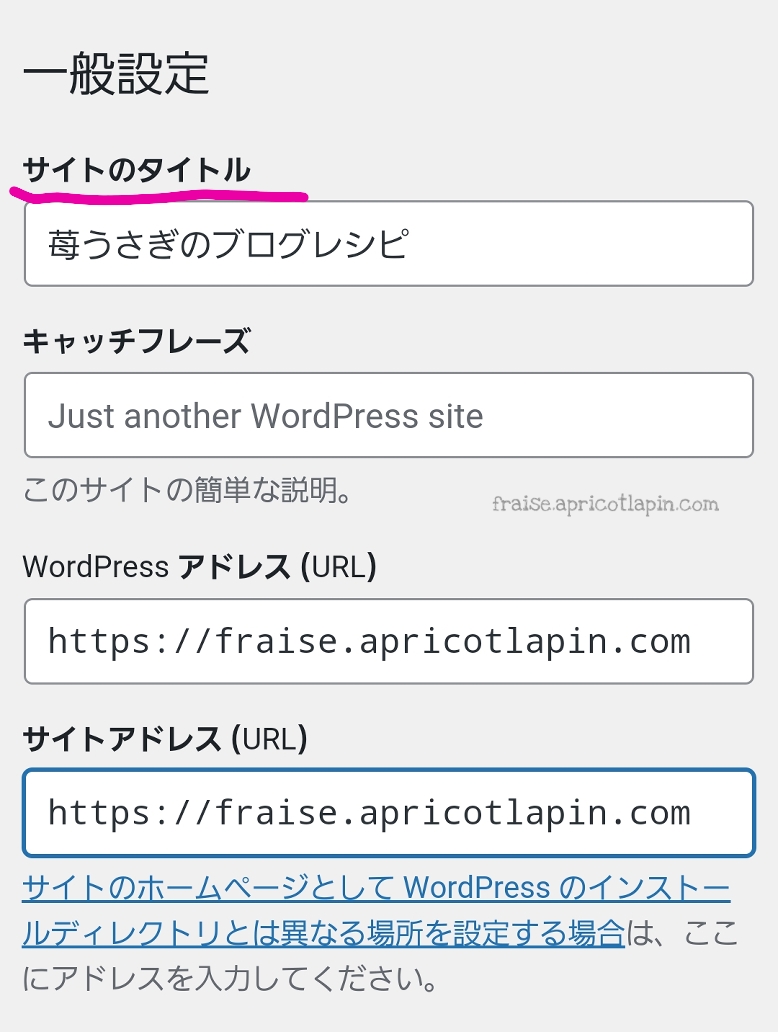778x1032 pixels.
Task: Click the 一般設定 page heading
Action: pos(116,73)
